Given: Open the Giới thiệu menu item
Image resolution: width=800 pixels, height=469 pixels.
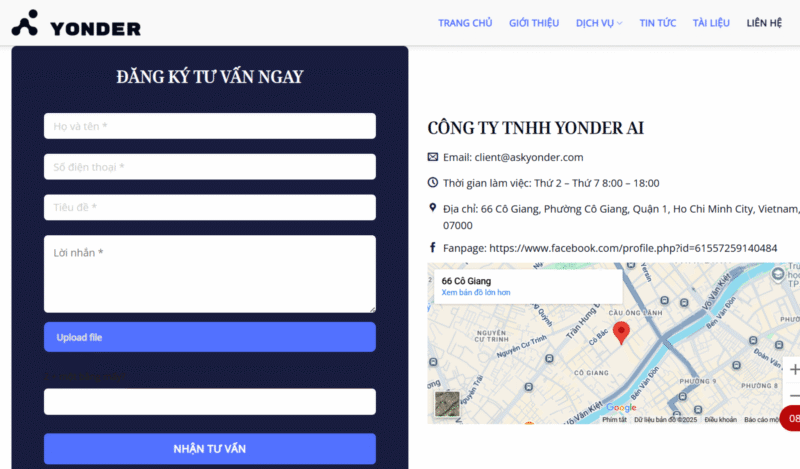Looking at the screenshot, I should (533, 23).
